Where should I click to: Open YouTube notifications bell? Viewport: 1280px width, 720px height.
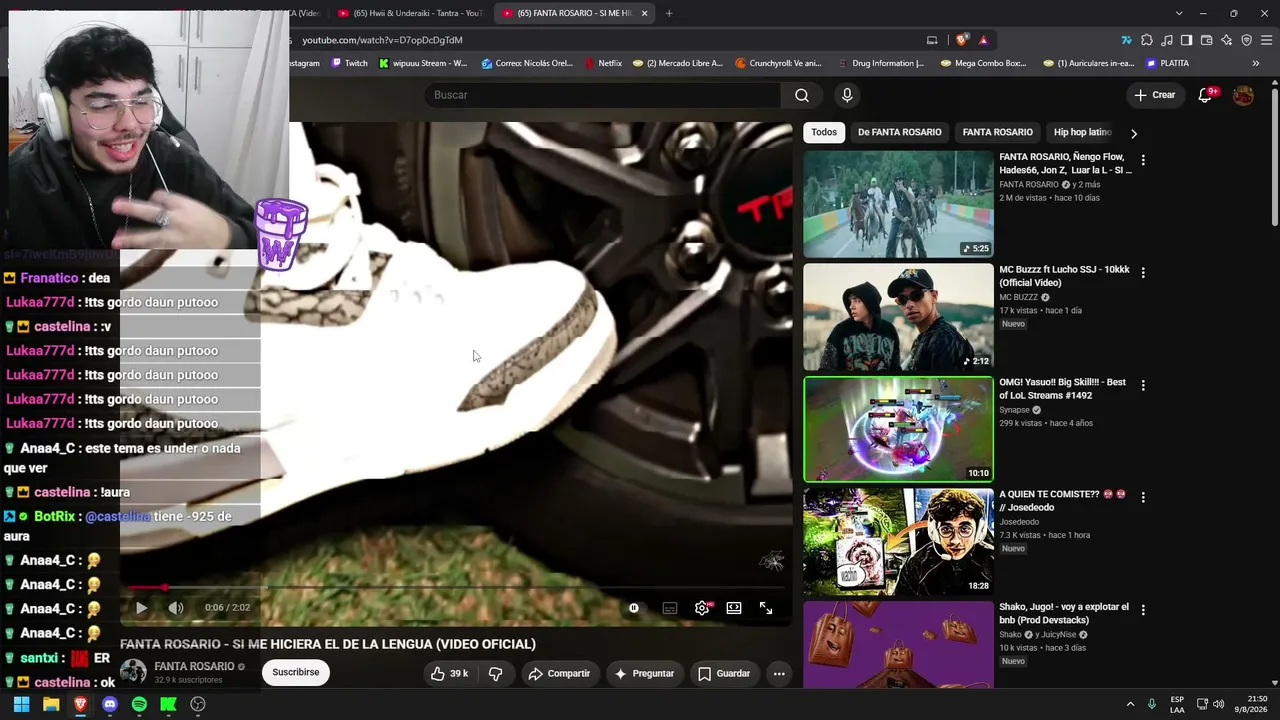click(x=1206, y=95)
